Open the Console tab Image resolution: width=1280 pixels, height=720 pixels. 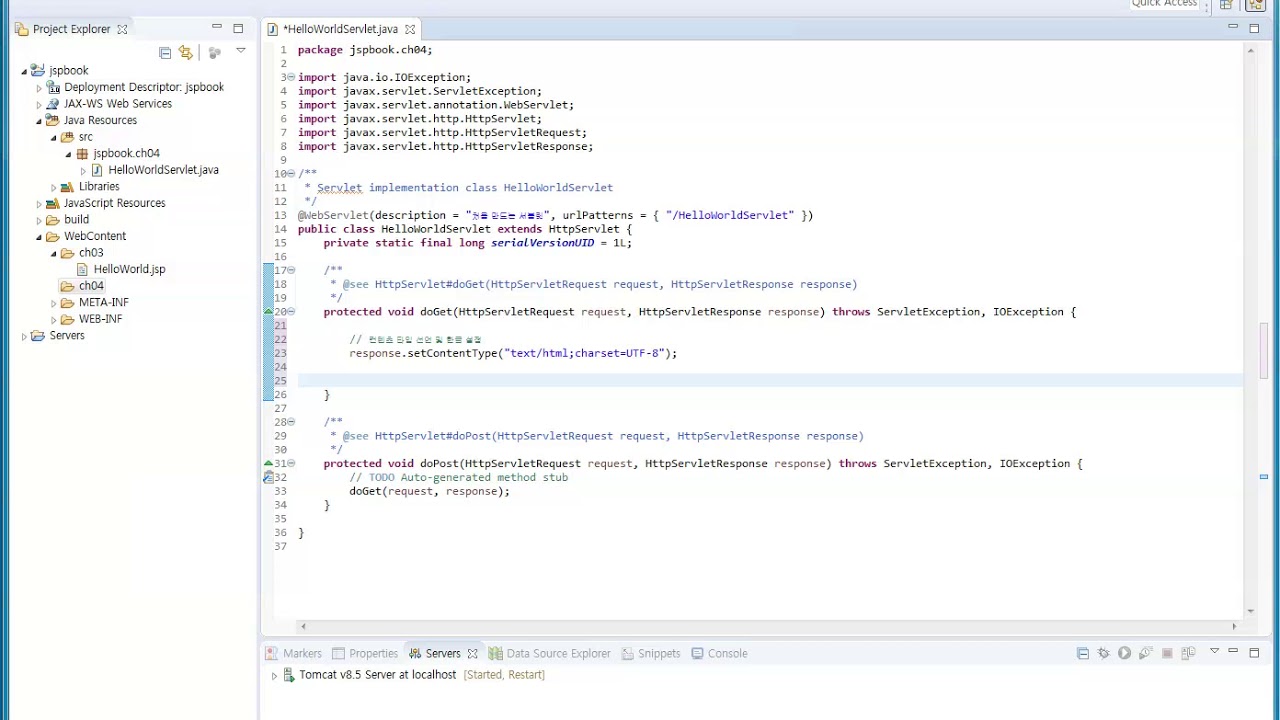(719, 653)
